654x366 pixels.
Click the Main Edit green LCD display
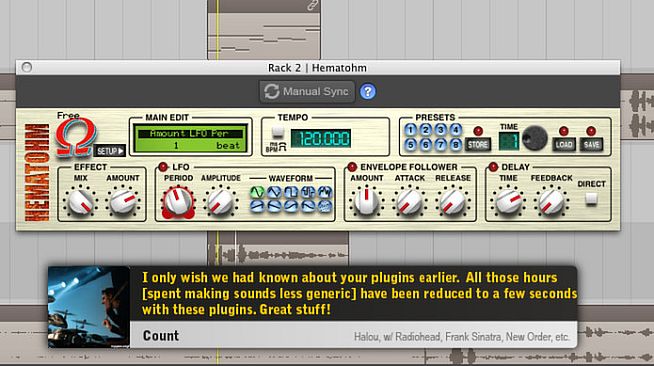(x=191, y=139)
